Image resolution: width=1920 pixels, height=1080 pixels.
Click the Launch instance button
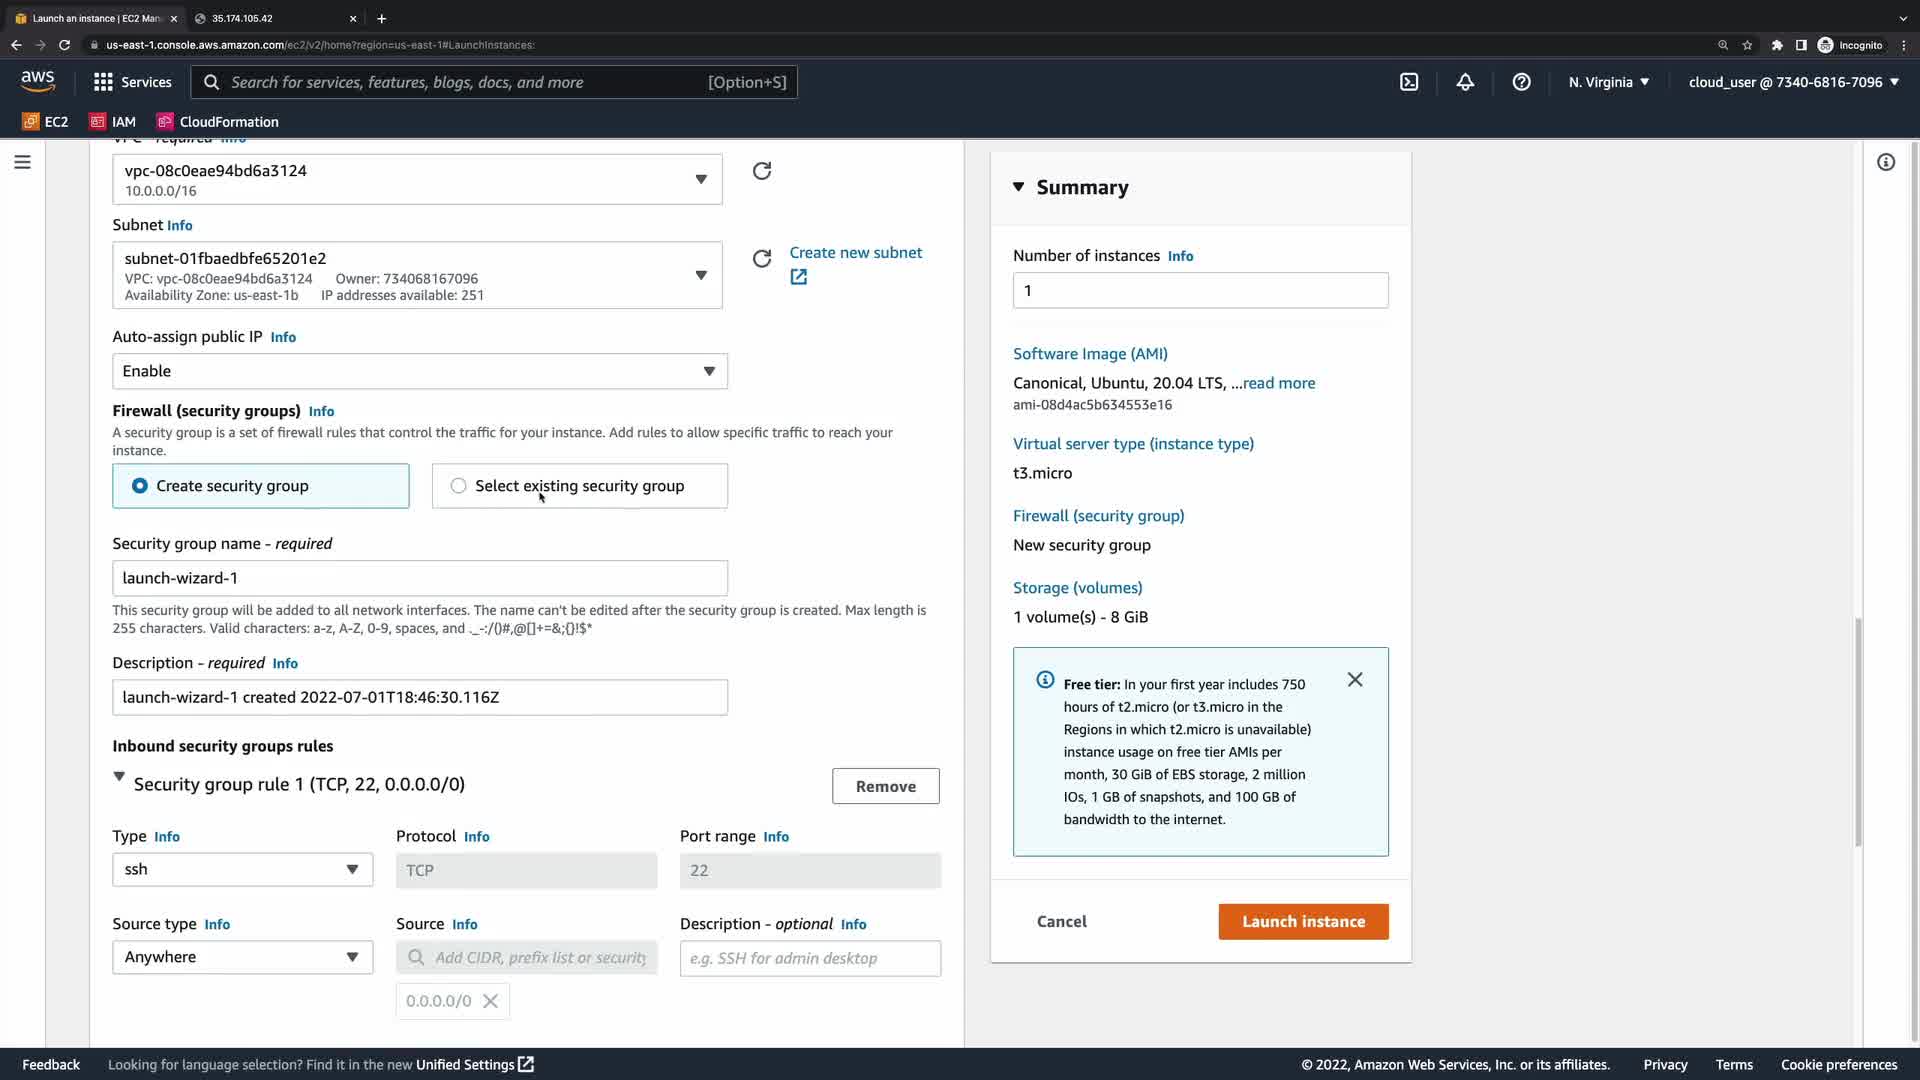1303,922
